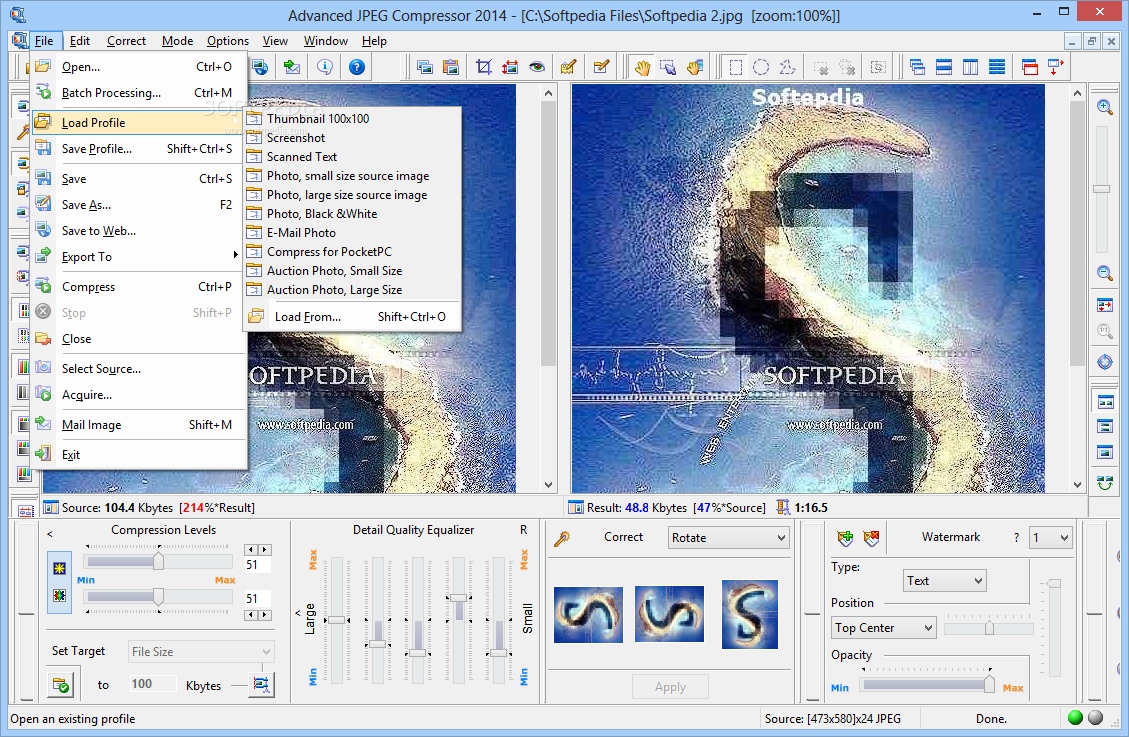Image resolution: width=1129 pixels, height=737 pixels.
Task: Click the tile horizontally windows icon
Action: [x=944, y=68]
